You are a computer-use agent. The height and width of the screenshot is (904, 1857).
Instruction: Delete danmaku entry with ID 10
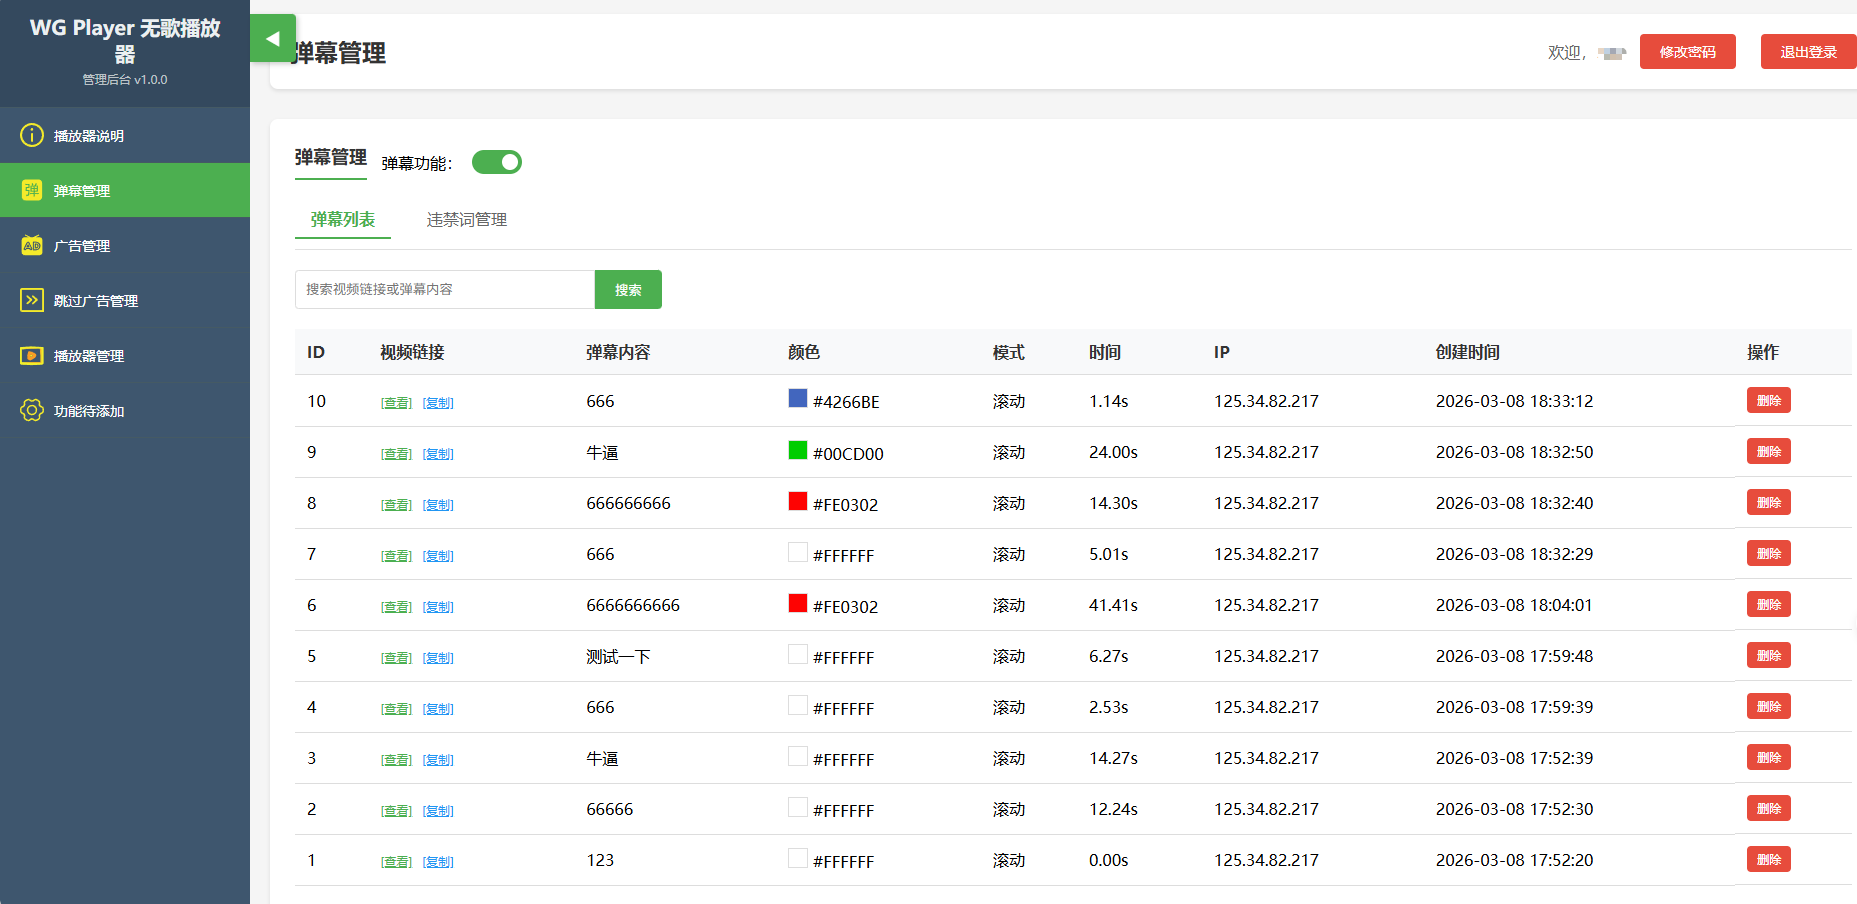coord(1768,401)
